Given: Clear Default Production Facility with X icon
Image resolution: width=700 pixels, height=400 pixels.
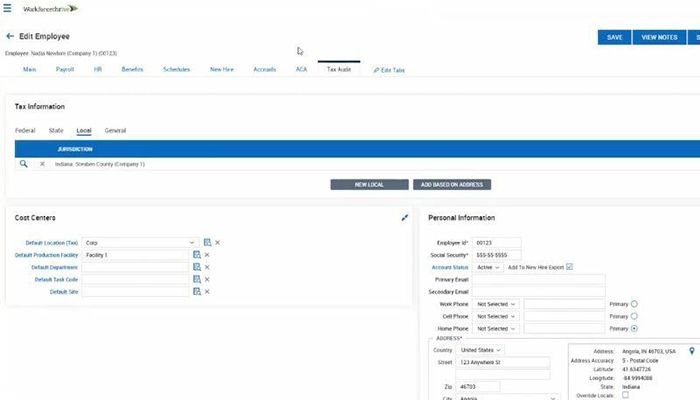Looking at the screenshot, I should coord(207,254).
